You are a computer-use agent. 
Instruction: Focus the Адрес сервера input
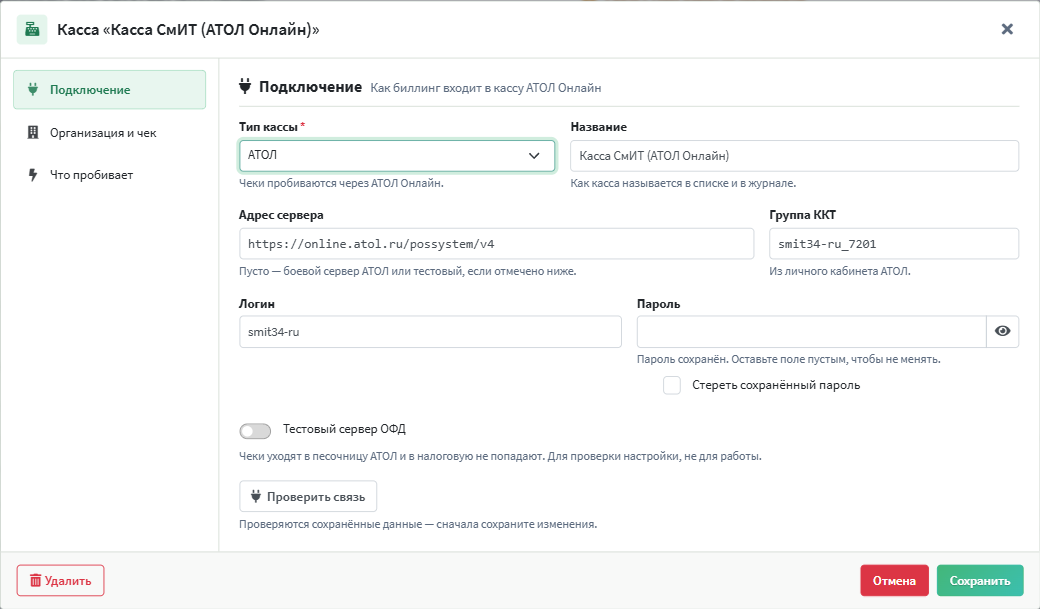(x=496, y=243)
